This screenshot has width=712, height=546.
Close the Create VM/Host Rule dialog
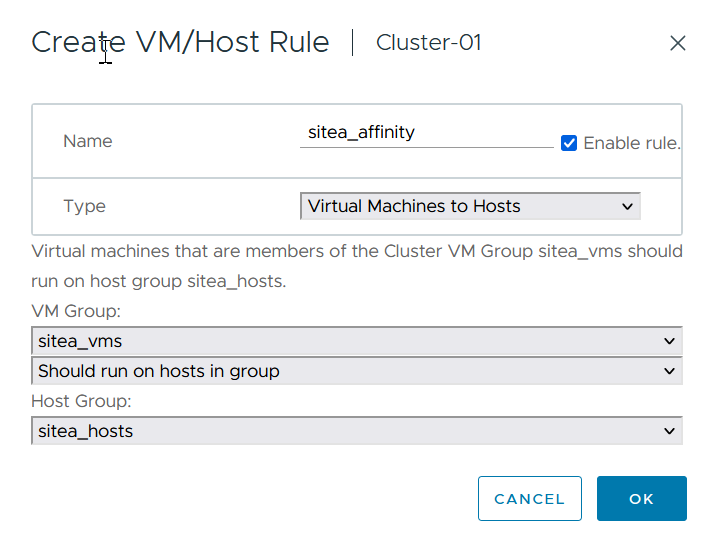tap(678, 43)
